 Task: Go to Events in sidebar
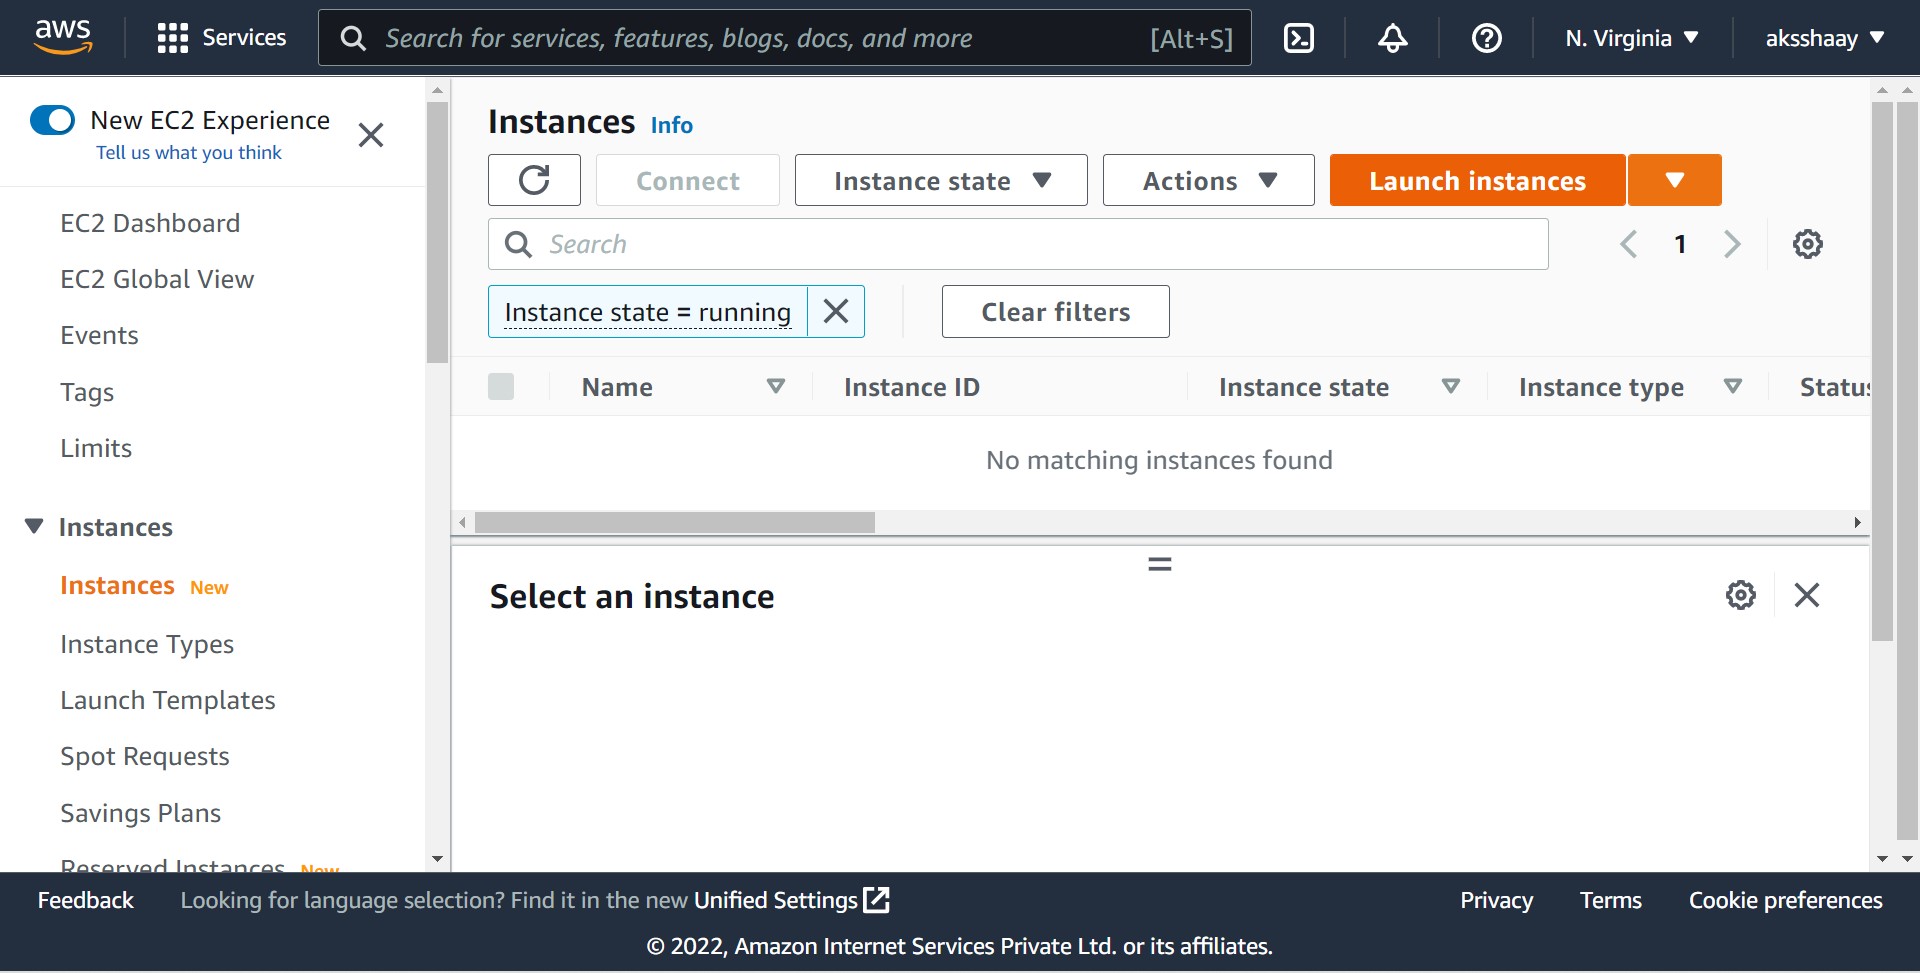point(99,335)
